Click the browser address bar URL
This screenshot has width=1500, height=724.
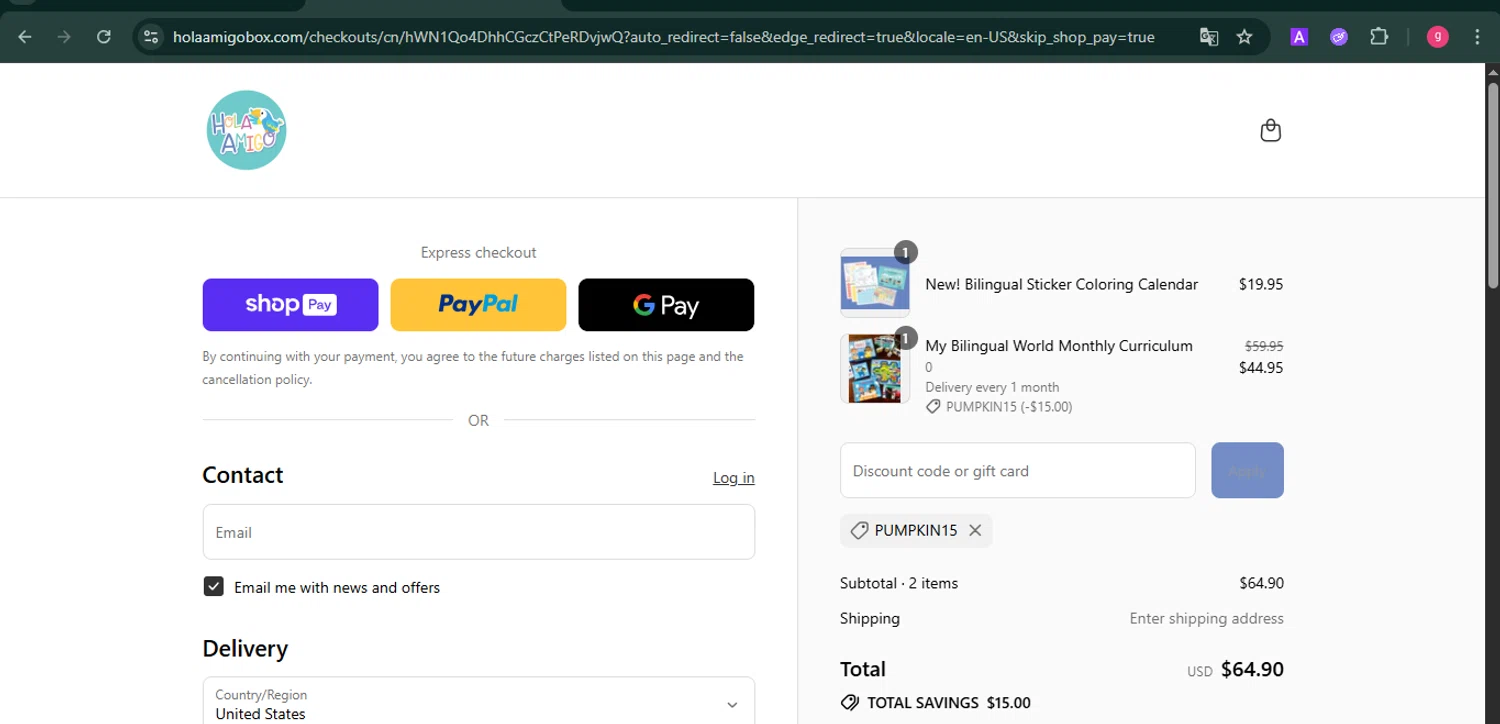point(663,37)
